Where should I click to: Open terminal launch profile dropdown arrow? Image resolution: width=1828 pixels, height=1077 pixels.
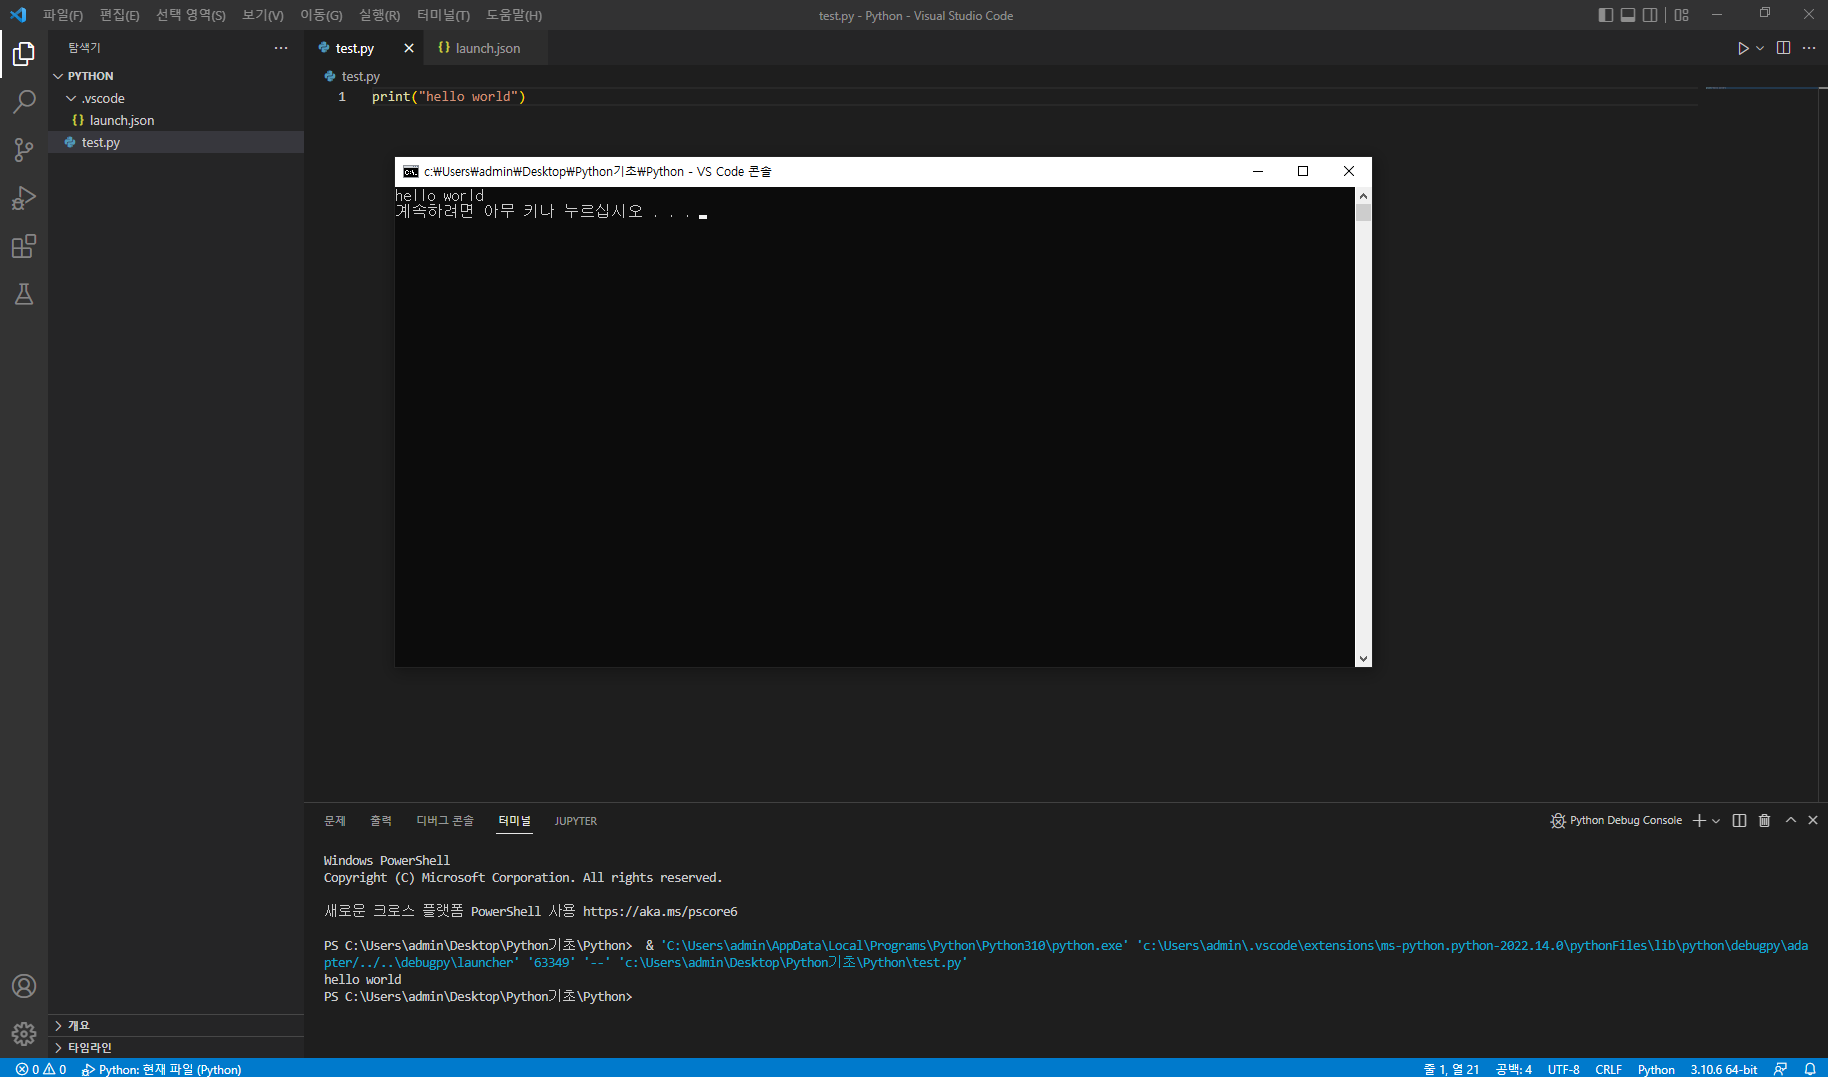(x=1716, y=821)
